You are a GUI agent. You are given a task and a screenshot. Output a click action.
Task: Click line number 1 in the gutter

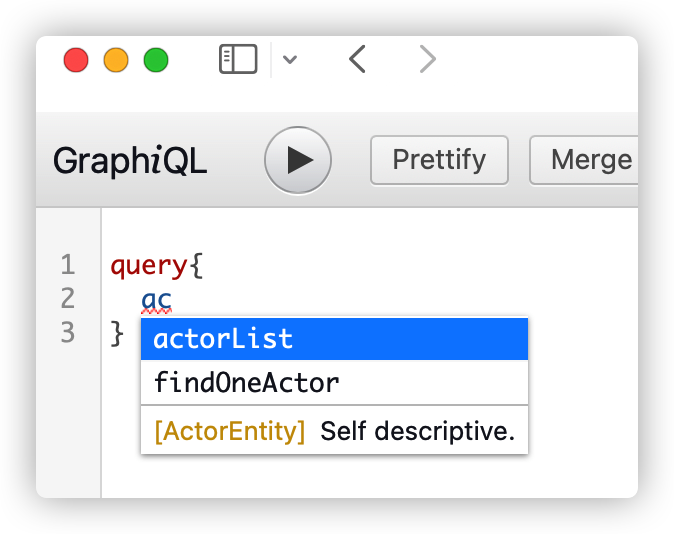pyautogui.click(x=68, y=266)
